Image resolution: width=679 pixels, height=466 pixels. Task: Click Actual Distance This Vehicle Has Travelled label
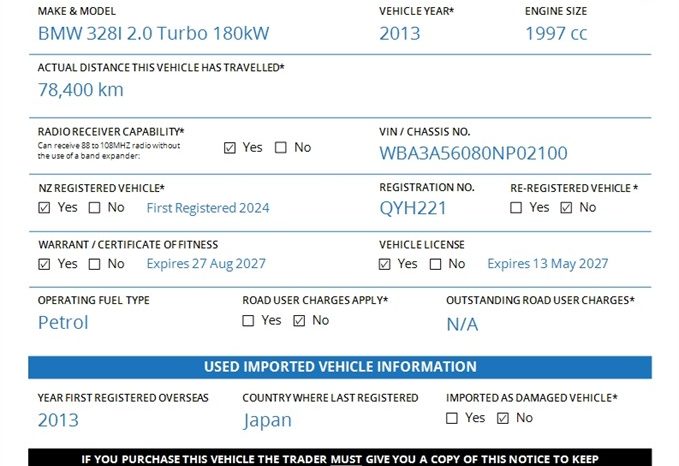161,68
